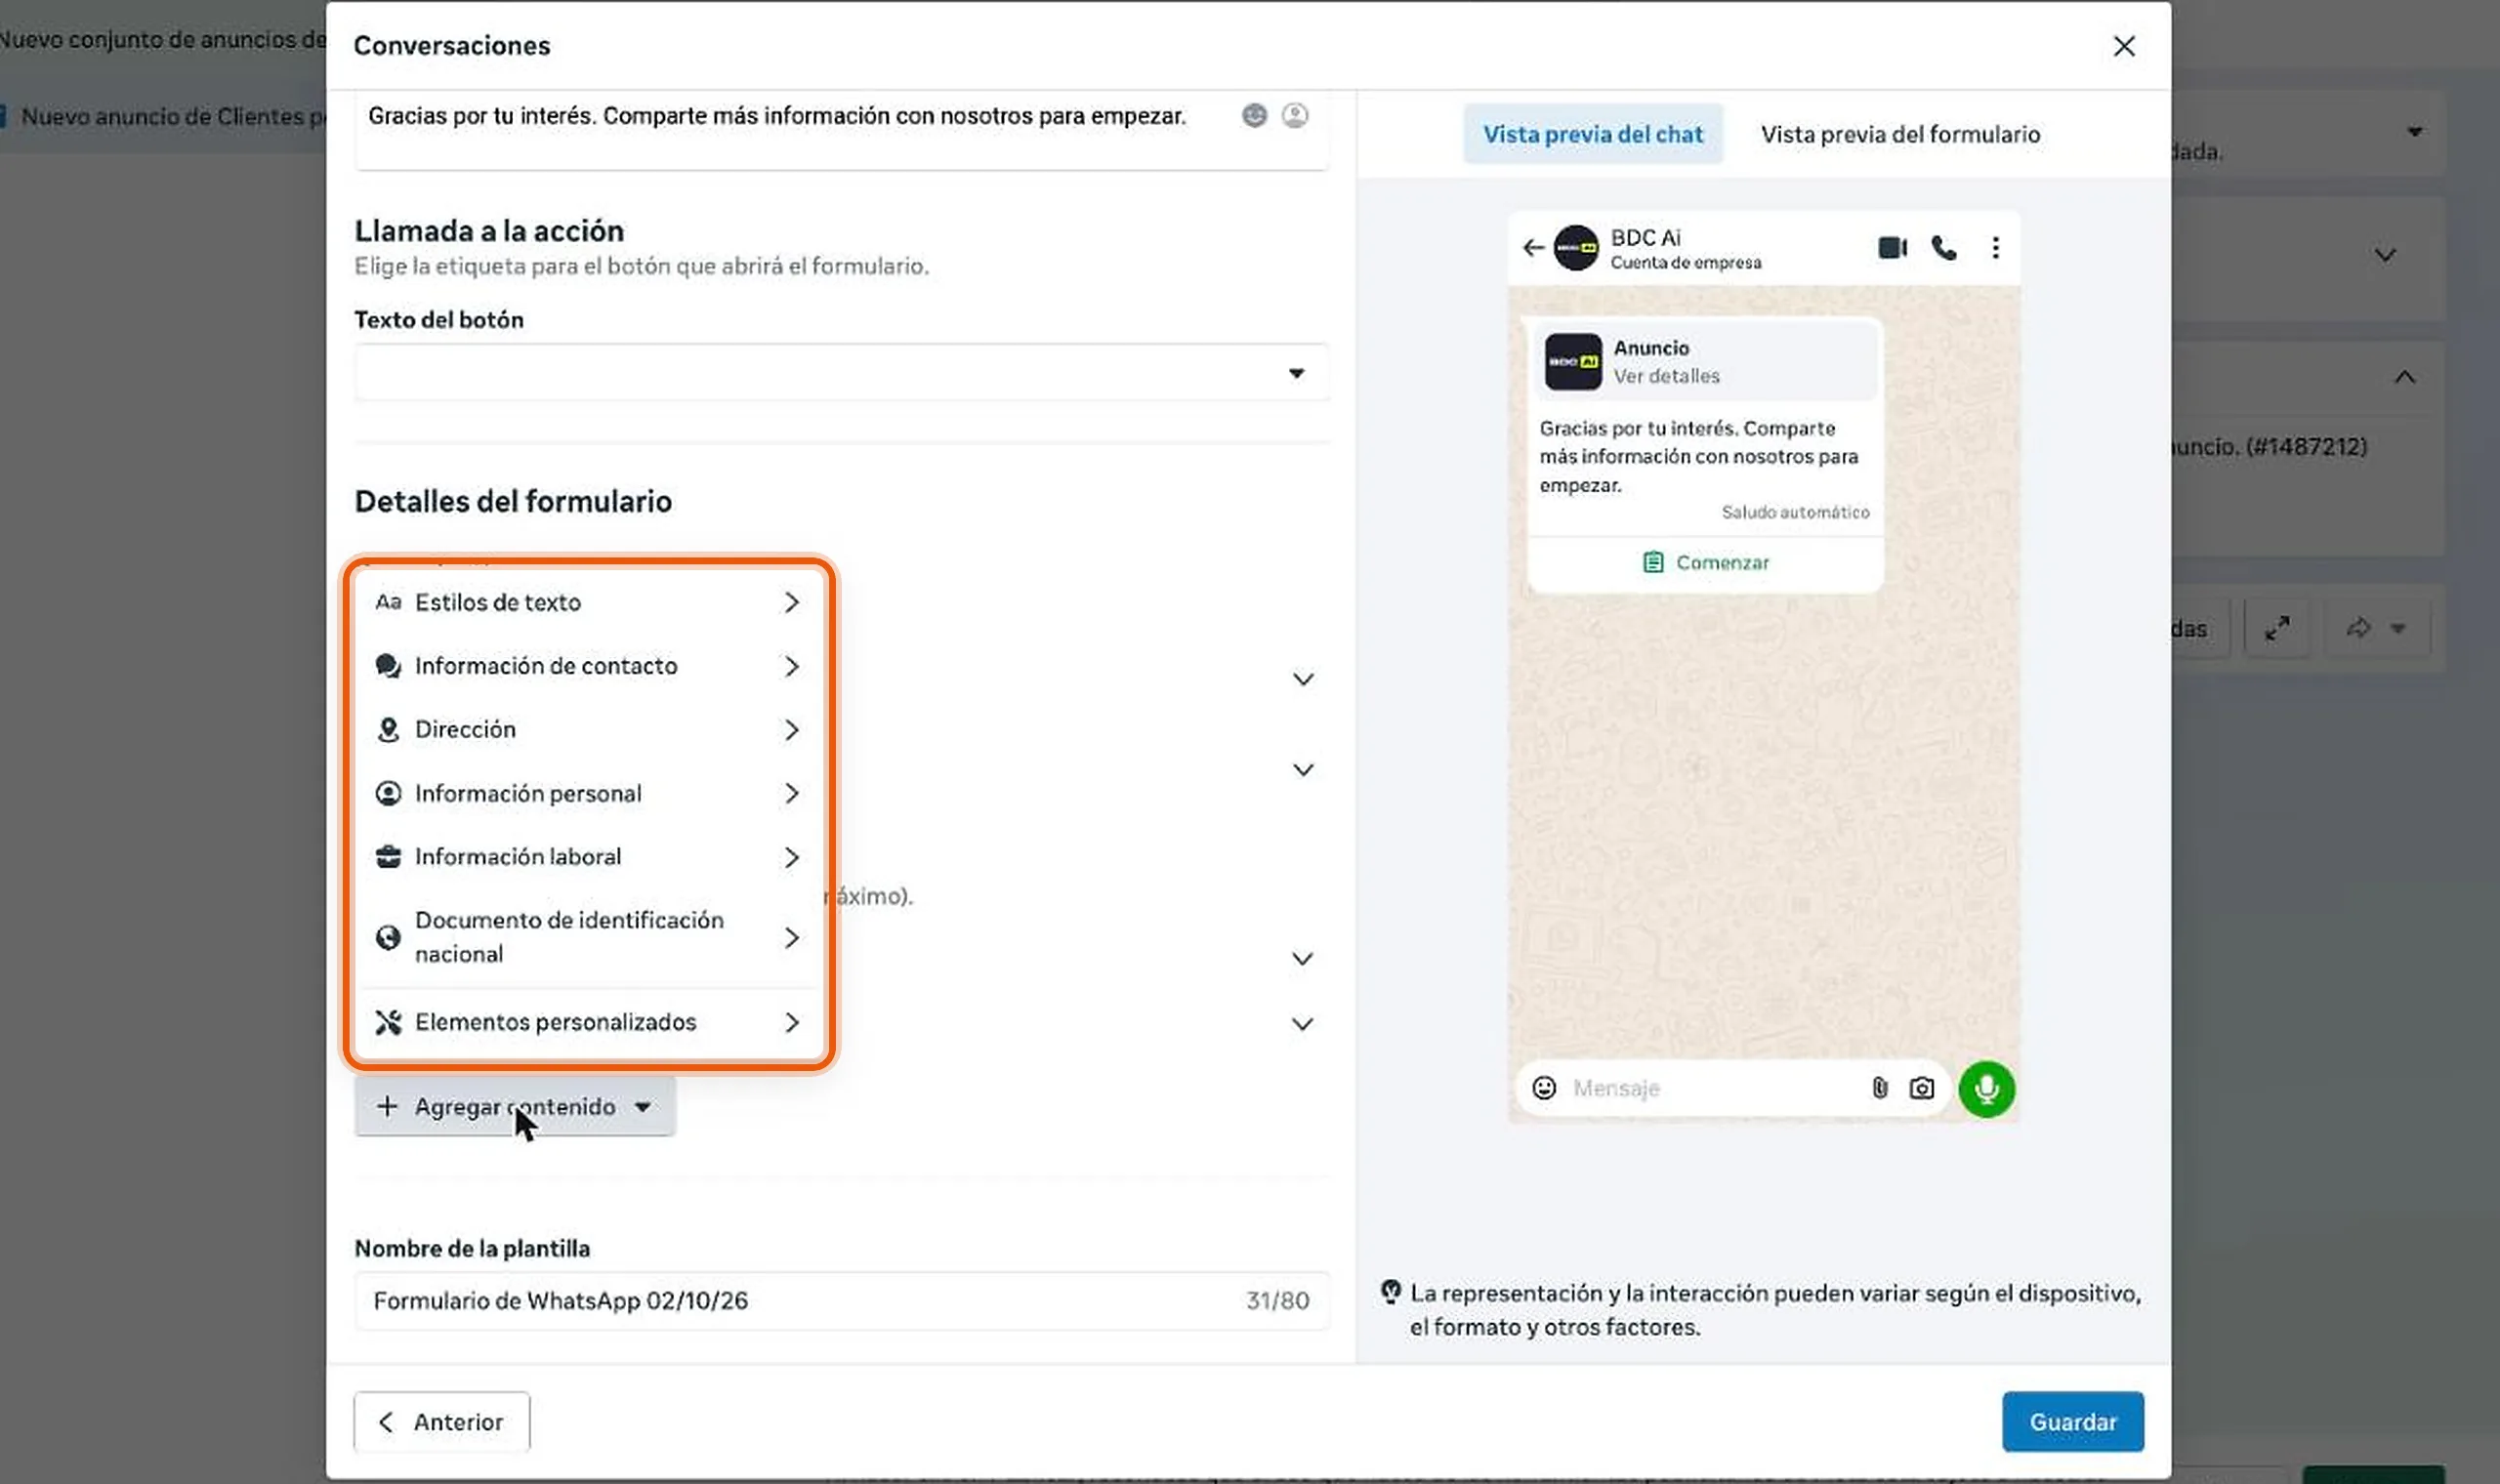Click the Guardar button
Screen dimensions: 2500x1484
(2072, 1421)
